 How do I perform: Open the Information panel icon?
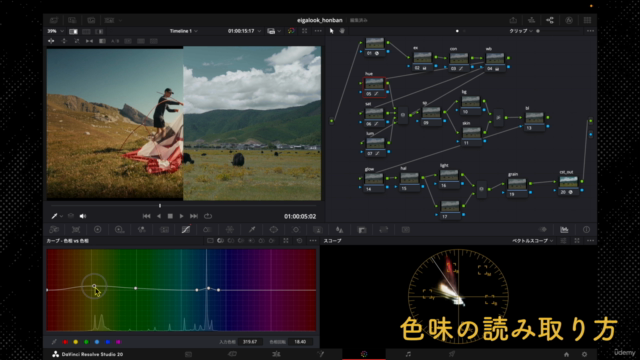pyautogui.click(x=586, y=230)
